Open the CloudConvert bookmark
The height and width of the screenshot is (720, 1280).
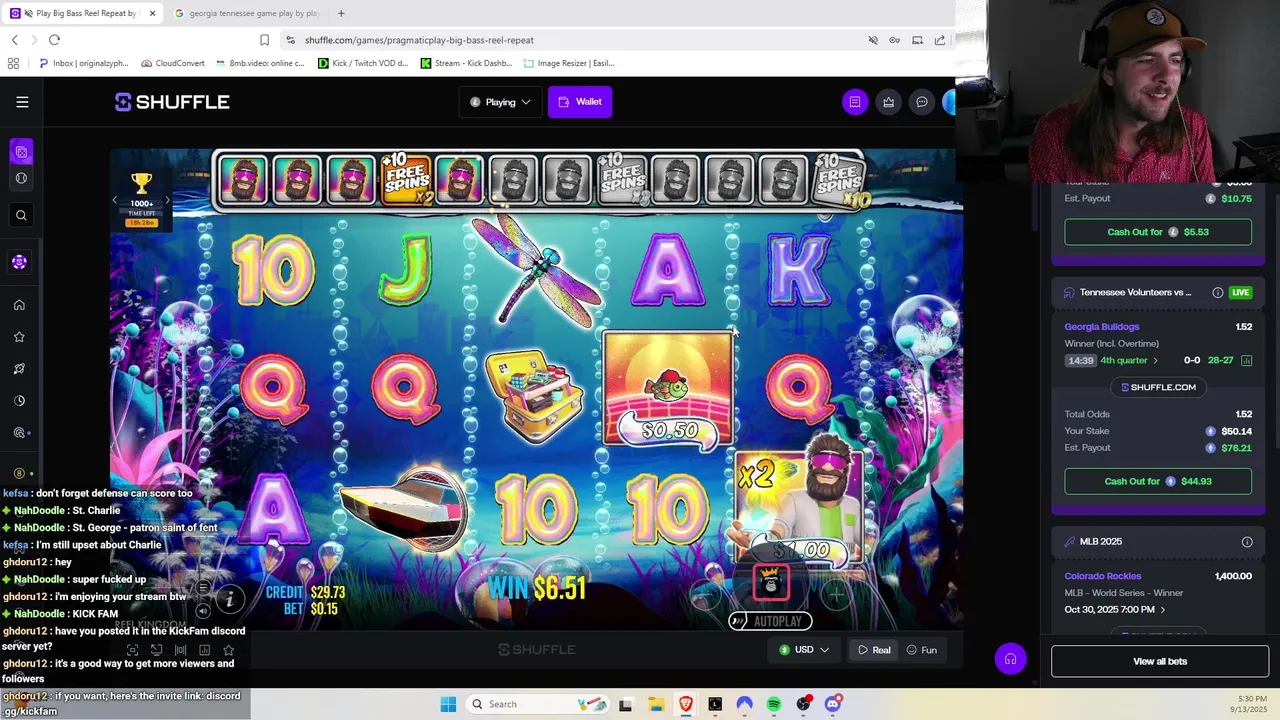(x=173, y=63)
